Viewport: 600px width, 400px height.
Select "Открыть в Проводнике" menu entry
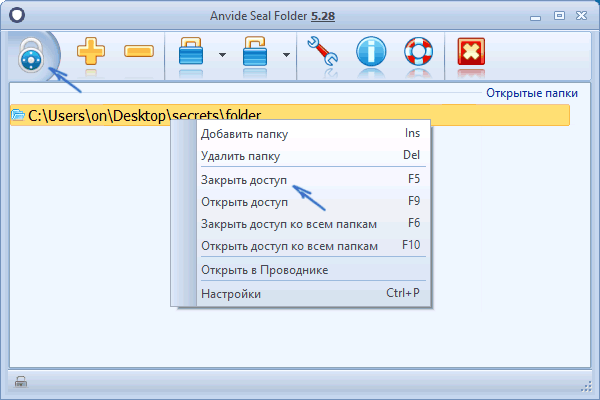click(x=313, y=269)
